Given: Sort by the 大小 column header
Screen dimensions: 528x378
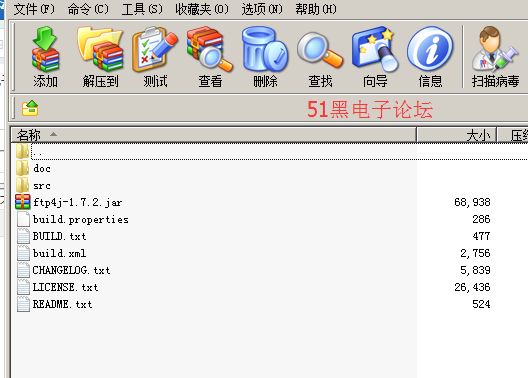Looking at the screenshot, I should pyautogui.click(x=457, y=135).
